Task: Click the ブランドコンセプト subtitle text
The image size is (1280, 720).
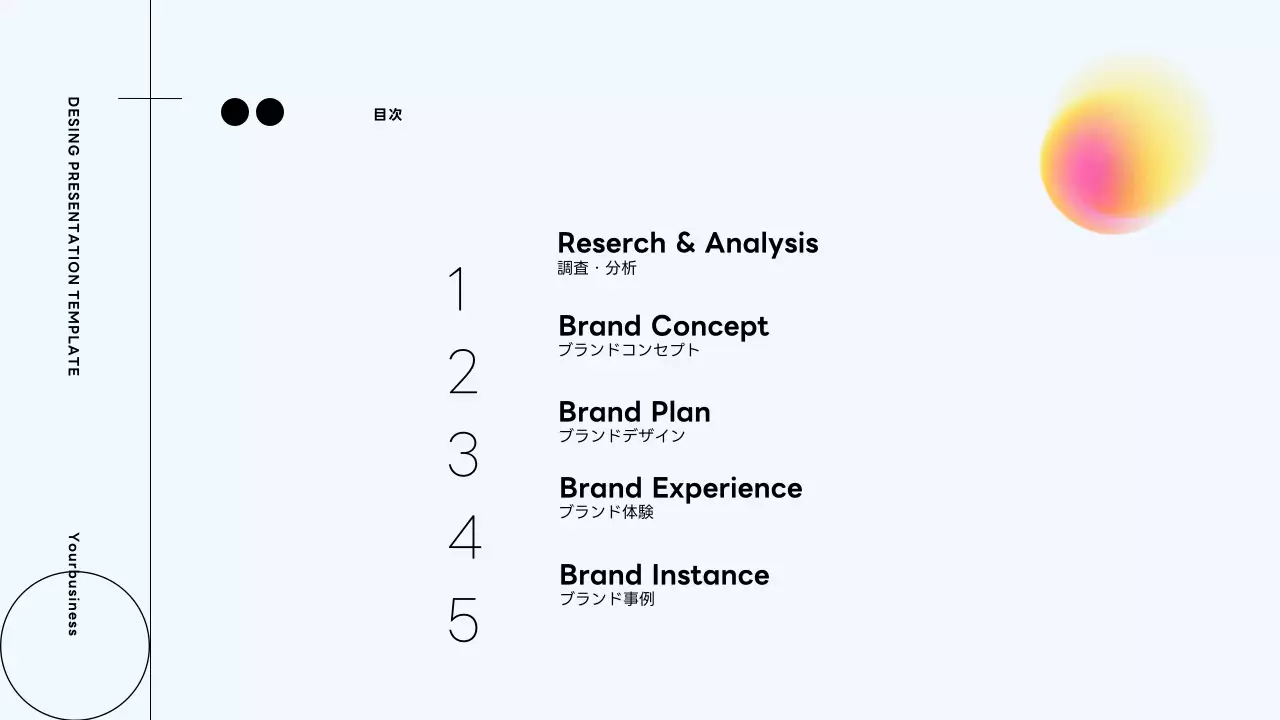Action: (x=629, y=350)
